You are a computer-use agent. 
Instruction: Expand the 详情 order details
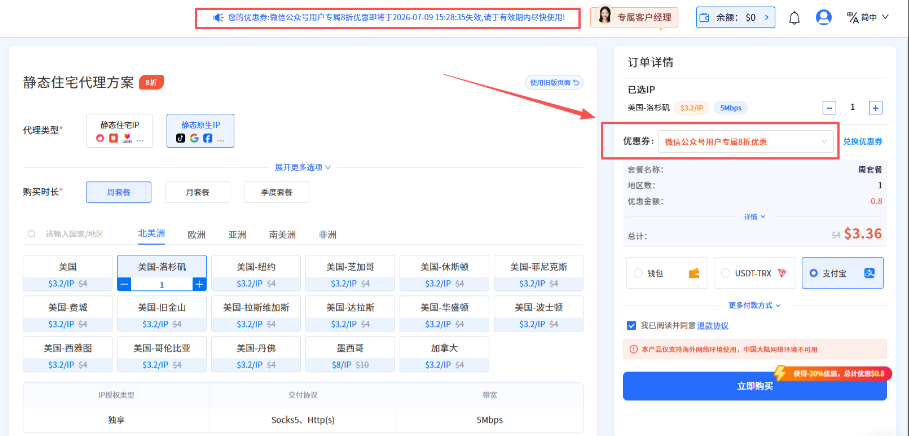tap(754, 216)
